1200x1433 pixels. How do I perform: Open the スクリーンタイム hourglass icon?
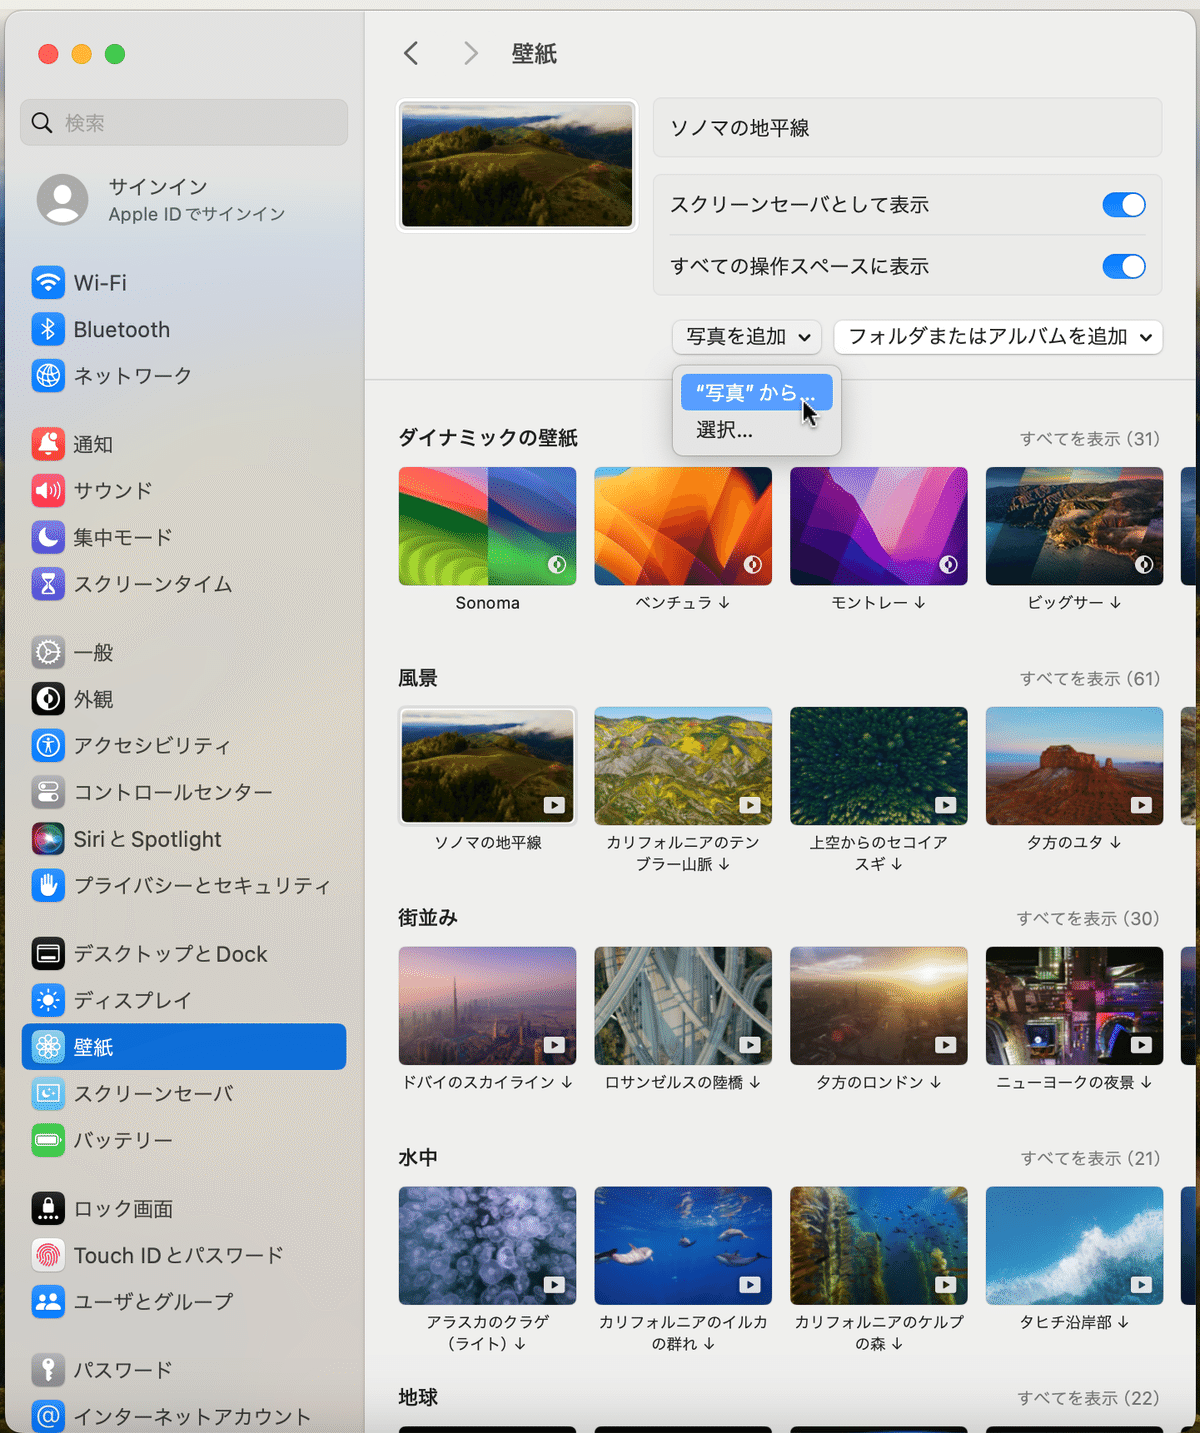(48, 584)
